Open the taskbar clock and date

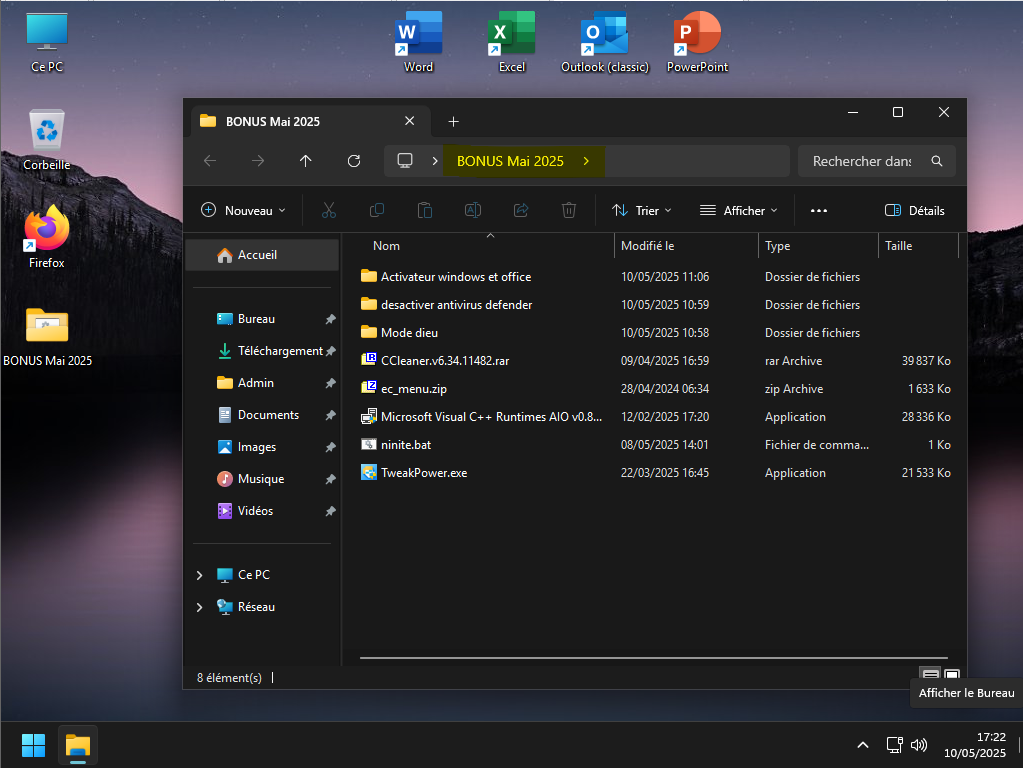[x=975, y=745]
